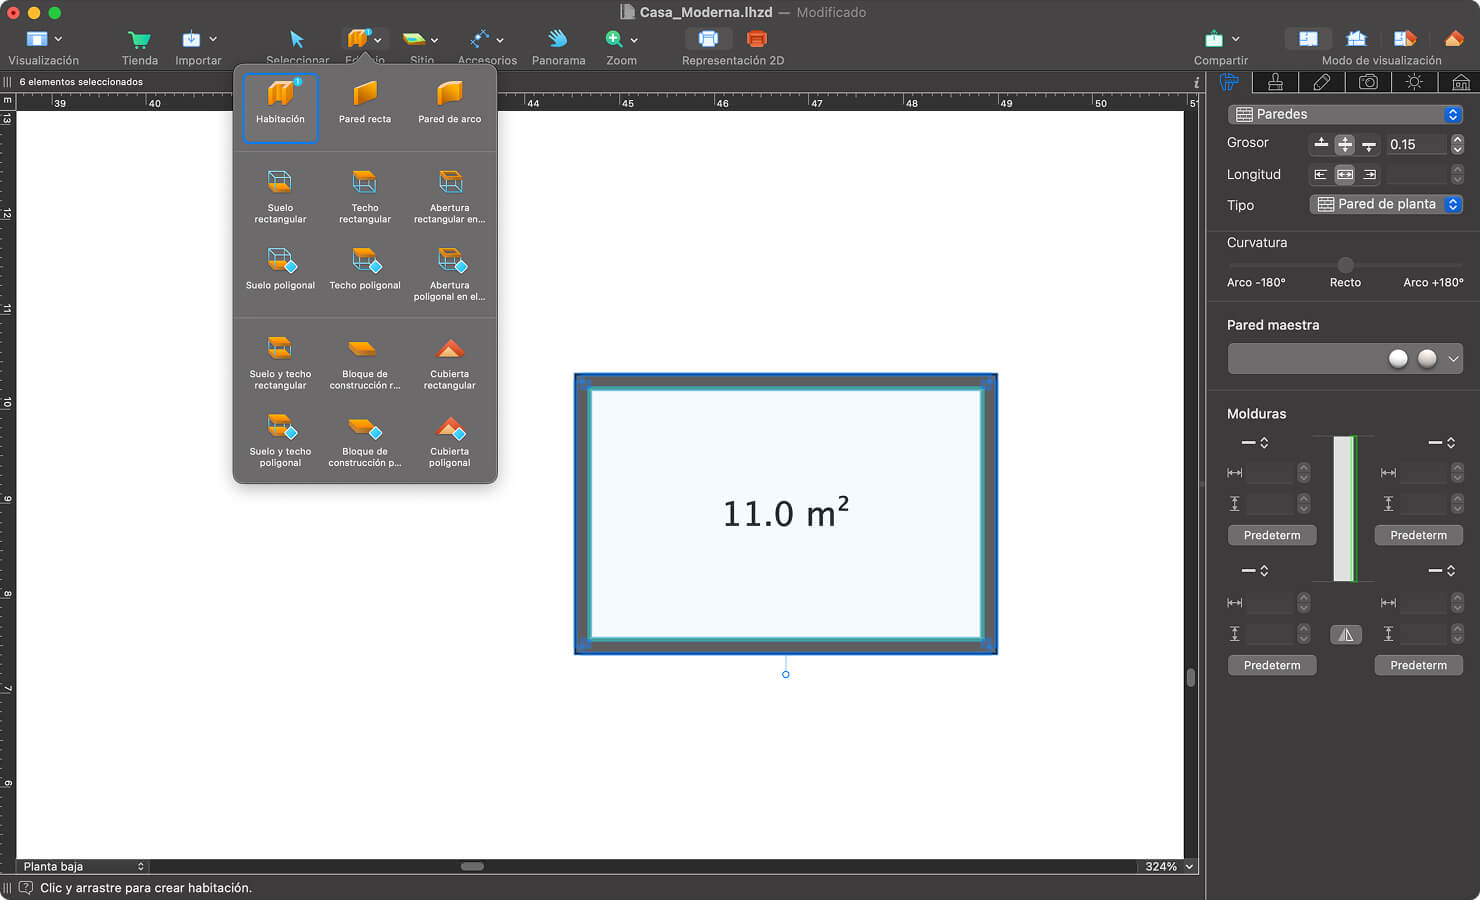The width and height of the screenshot is (1480, 900).
Task: Click the Grosor value stepper
Action: [1457, 144]
